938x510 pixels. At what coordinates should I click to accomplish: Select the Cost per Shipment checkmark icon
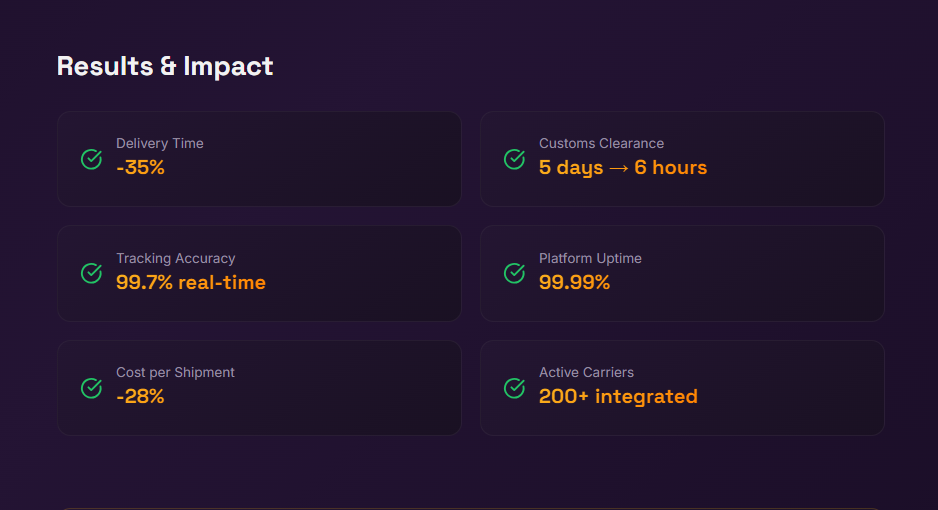point(91,388)
